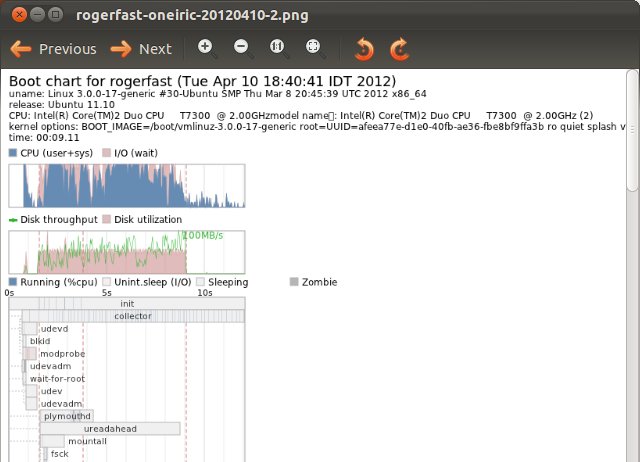Viewport: 640px width, 462px height.
Task: Click the Zombie legend swatch
Action: pyautogui.click(x=294, y=282)
